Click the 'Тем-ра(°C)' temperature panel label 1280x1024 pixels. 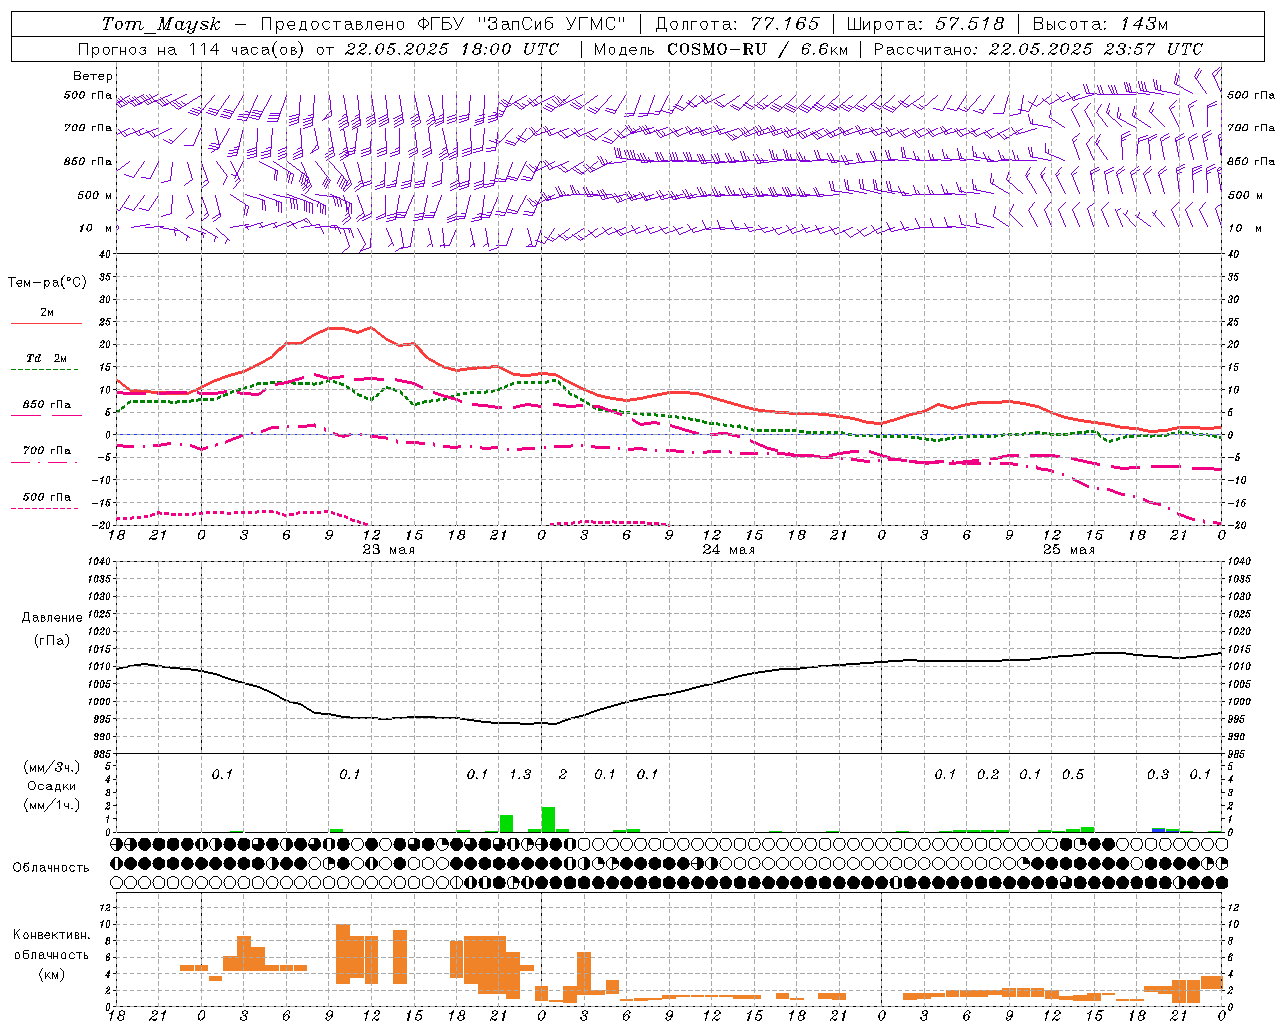(x=47, y=282)
